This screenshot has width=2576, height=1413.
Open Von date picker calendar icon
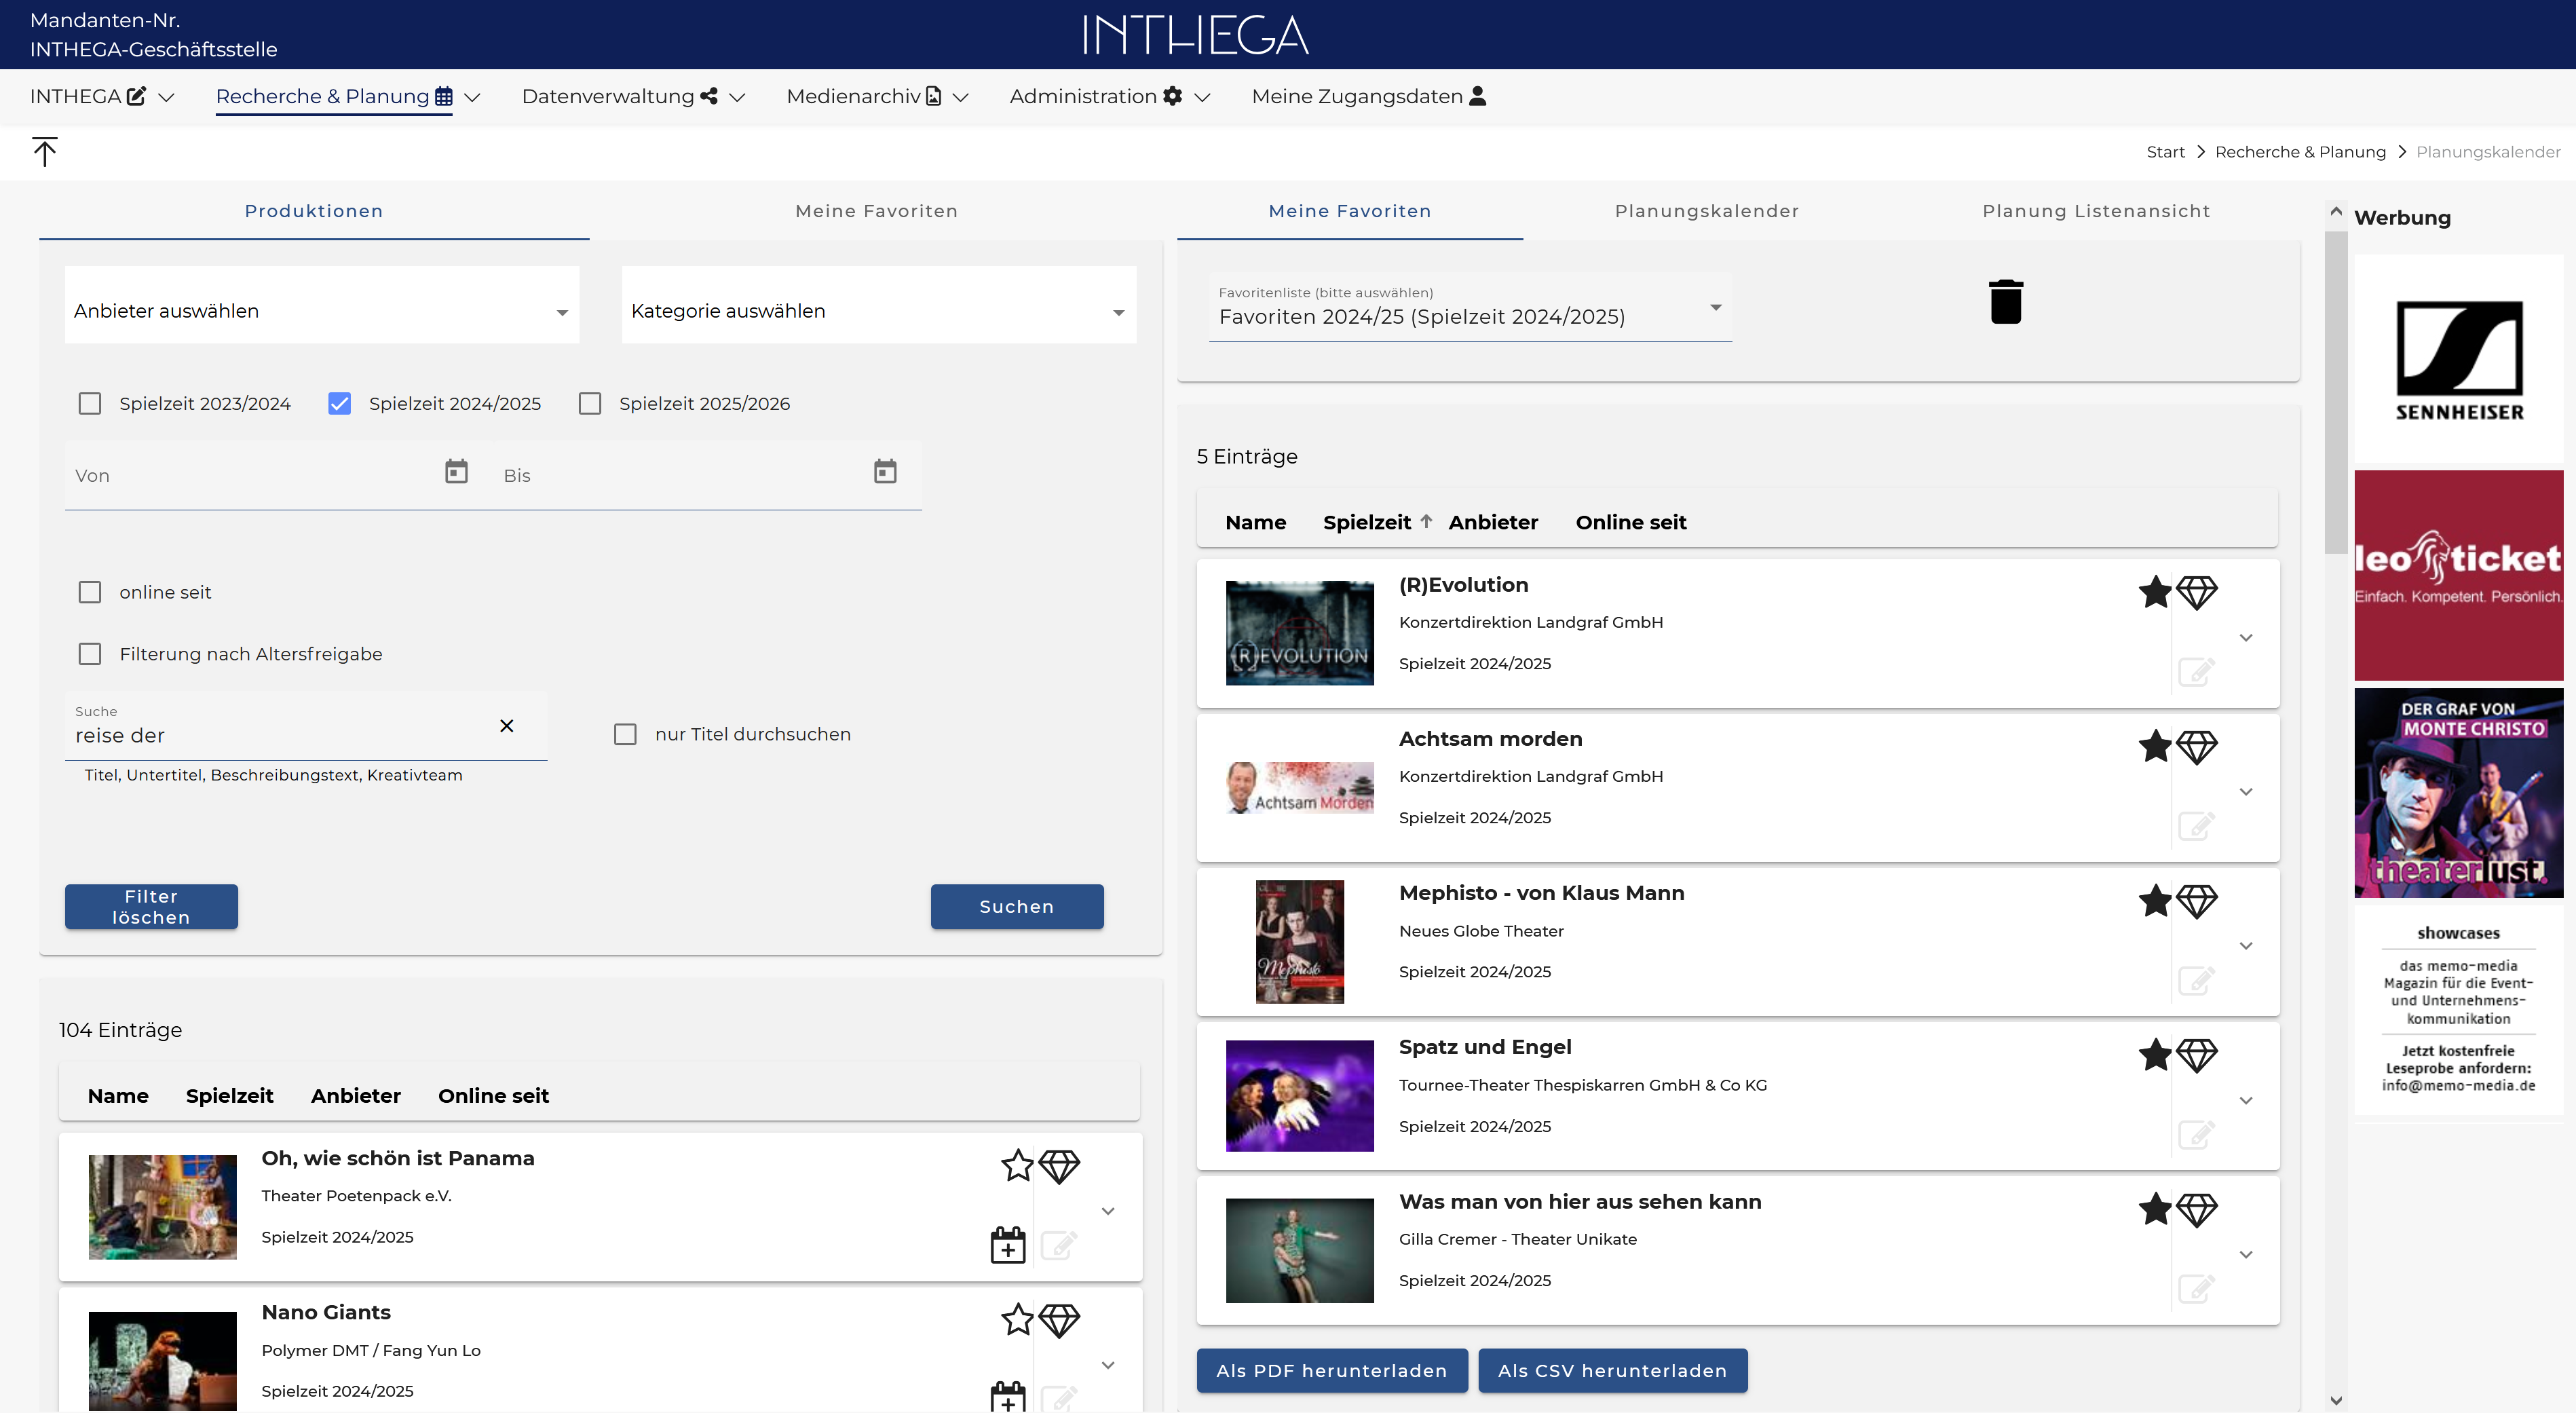pyautogui.click(x=456, y=471)
